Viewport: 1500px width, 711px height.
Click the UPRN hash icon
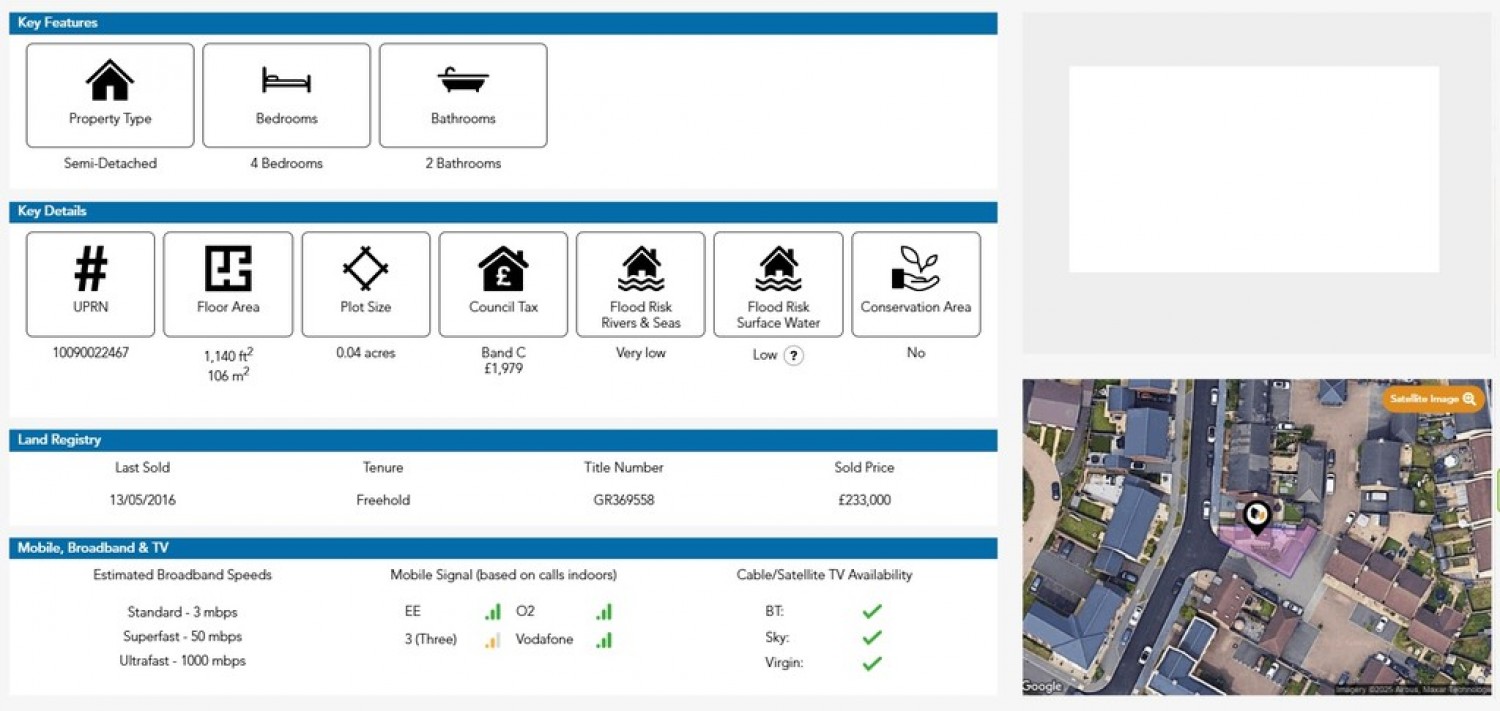click(x=90, y=269)
